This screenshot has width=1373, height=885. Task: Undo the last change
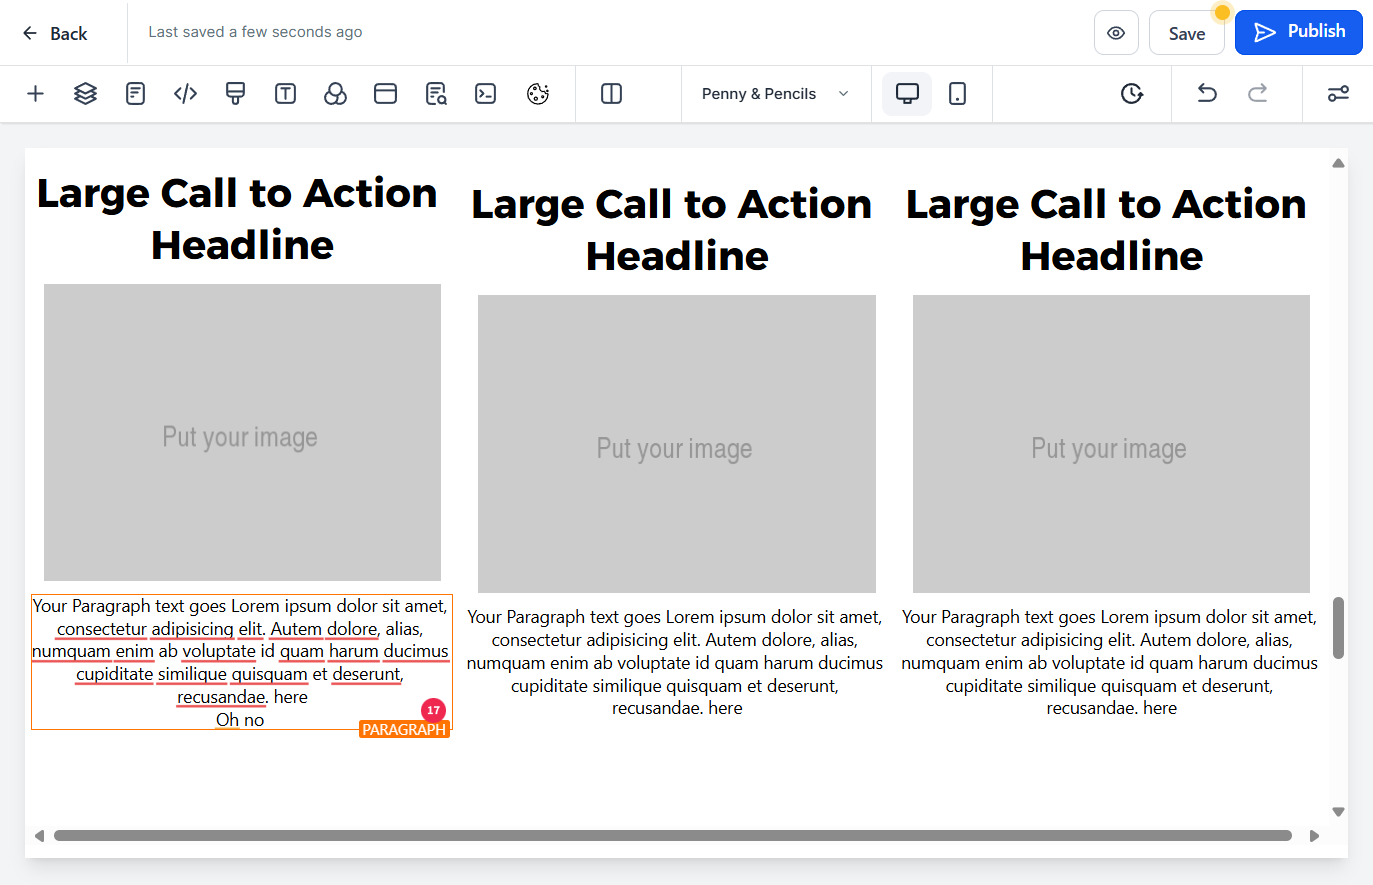tap(1207, 93)
